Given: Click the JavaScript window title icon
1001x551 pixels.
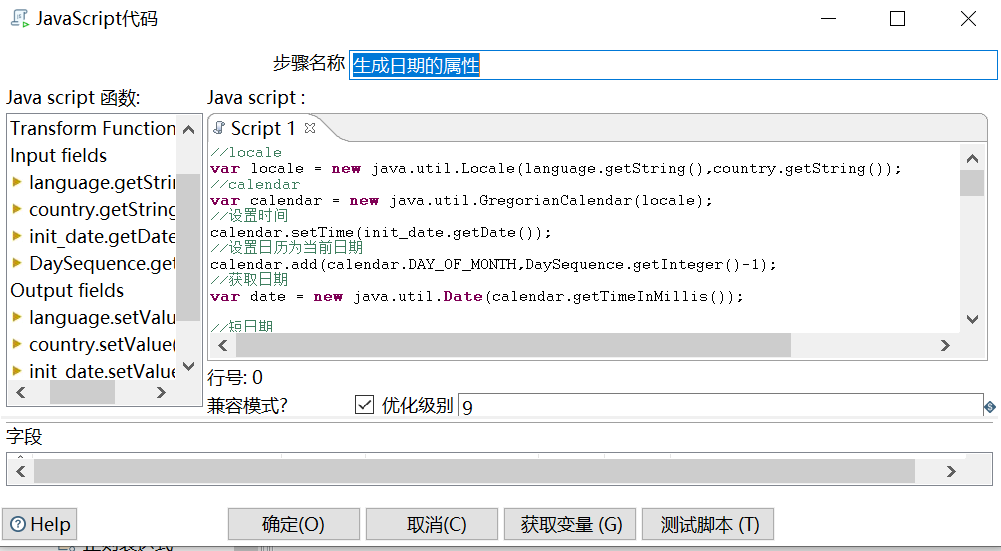Looking at the screenshot, I should pyautogui.click(x=20, y=18).
